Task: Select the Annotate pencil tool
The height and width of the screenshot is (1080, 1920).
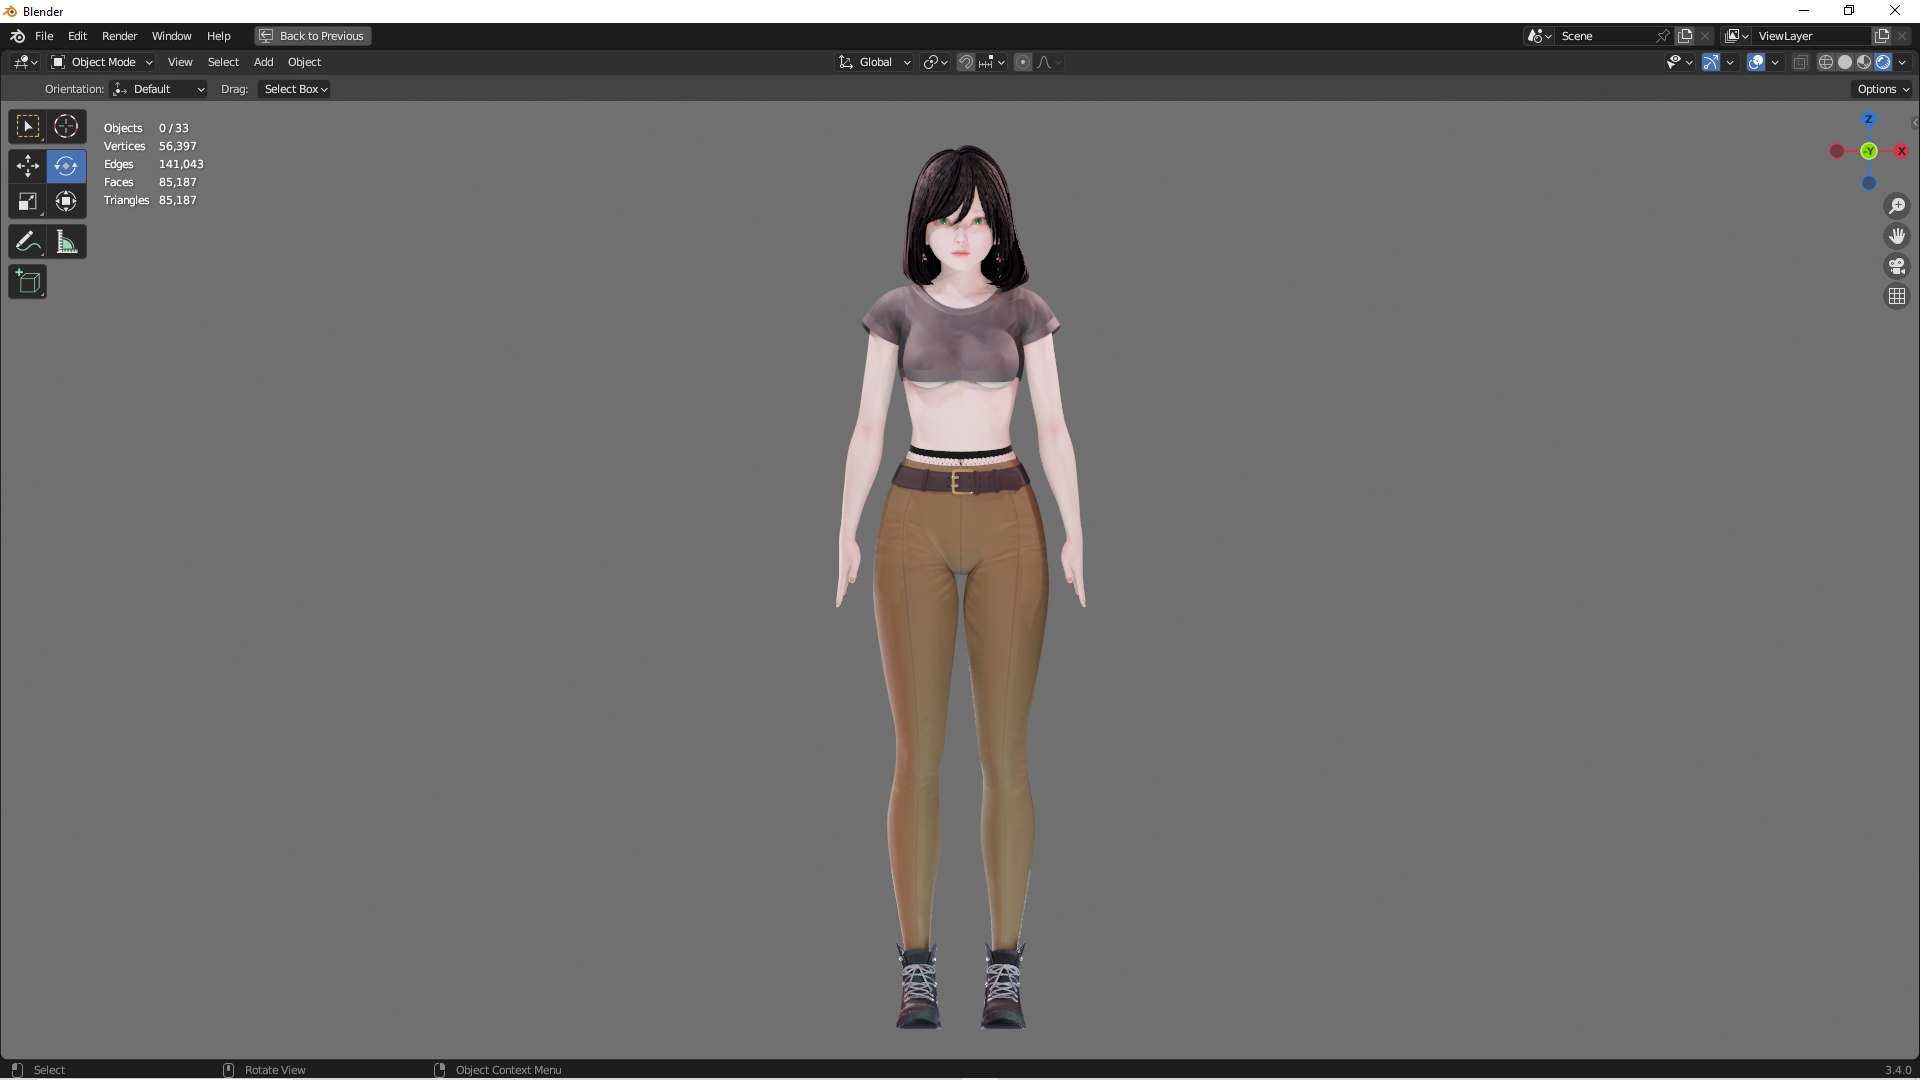Action: click(28, 242)
